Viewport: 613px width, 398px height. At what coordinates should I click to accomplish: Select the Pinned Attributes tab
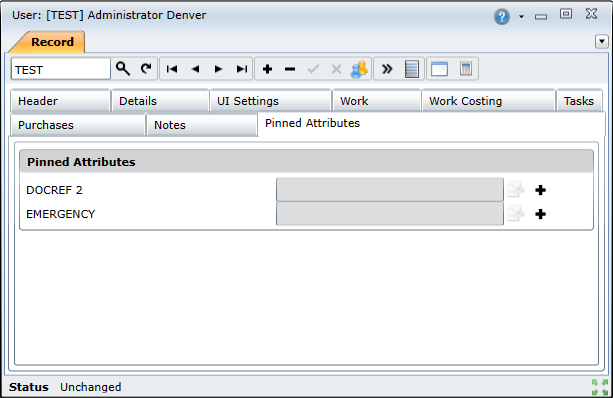tap(431, 124)
